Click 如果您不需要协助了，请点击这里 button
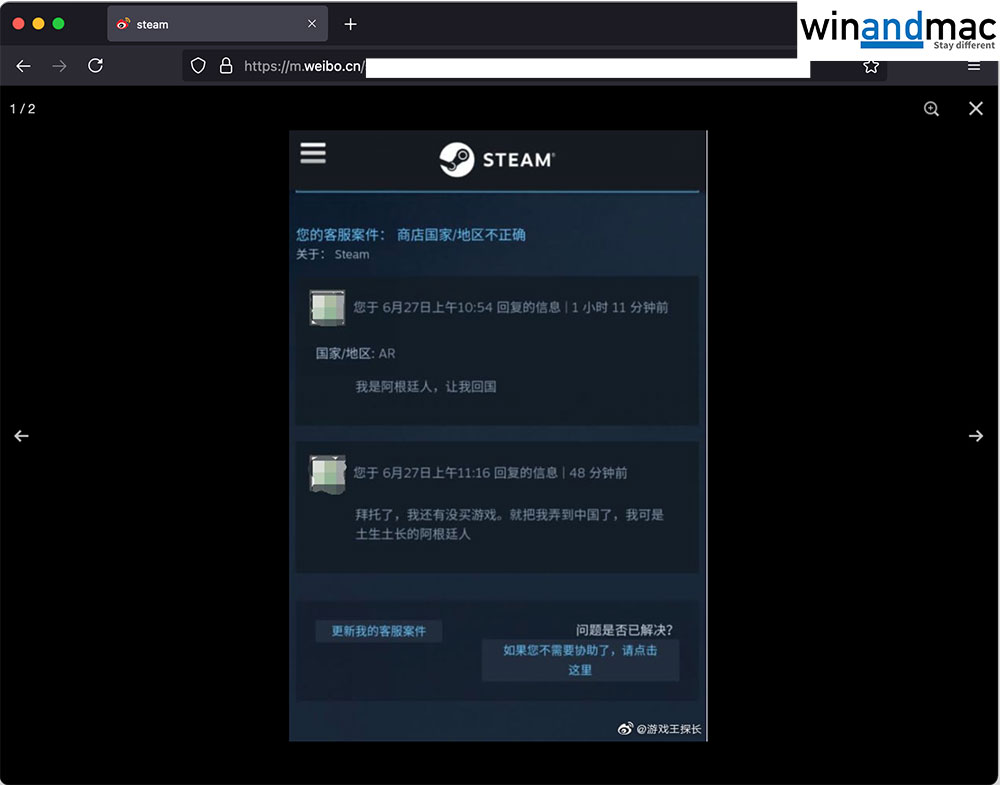The height and width of the screenshot is (785, 1000). (580, 660)
